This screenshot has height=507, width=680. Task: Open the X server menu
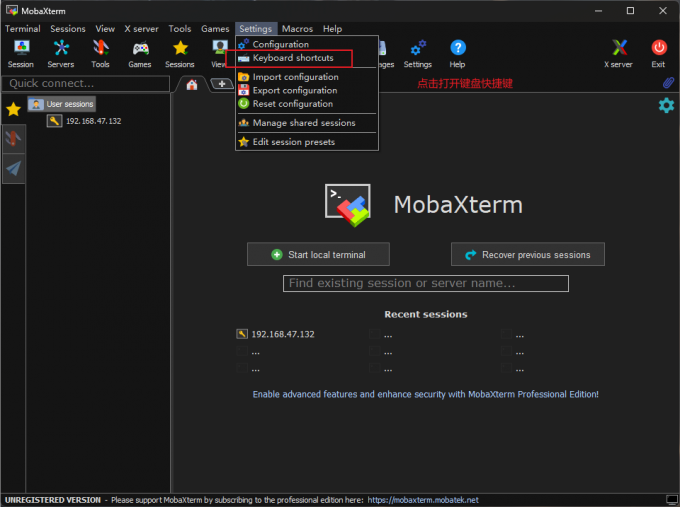point(141,29)
